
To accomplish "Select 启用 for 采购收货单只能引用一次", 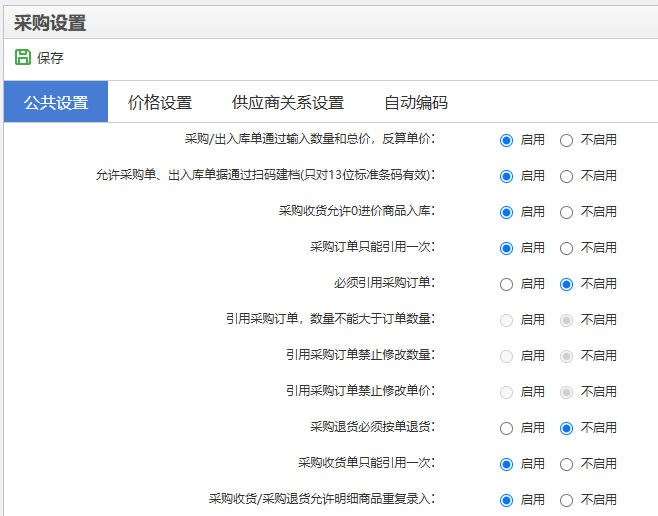I will (507, 464).
